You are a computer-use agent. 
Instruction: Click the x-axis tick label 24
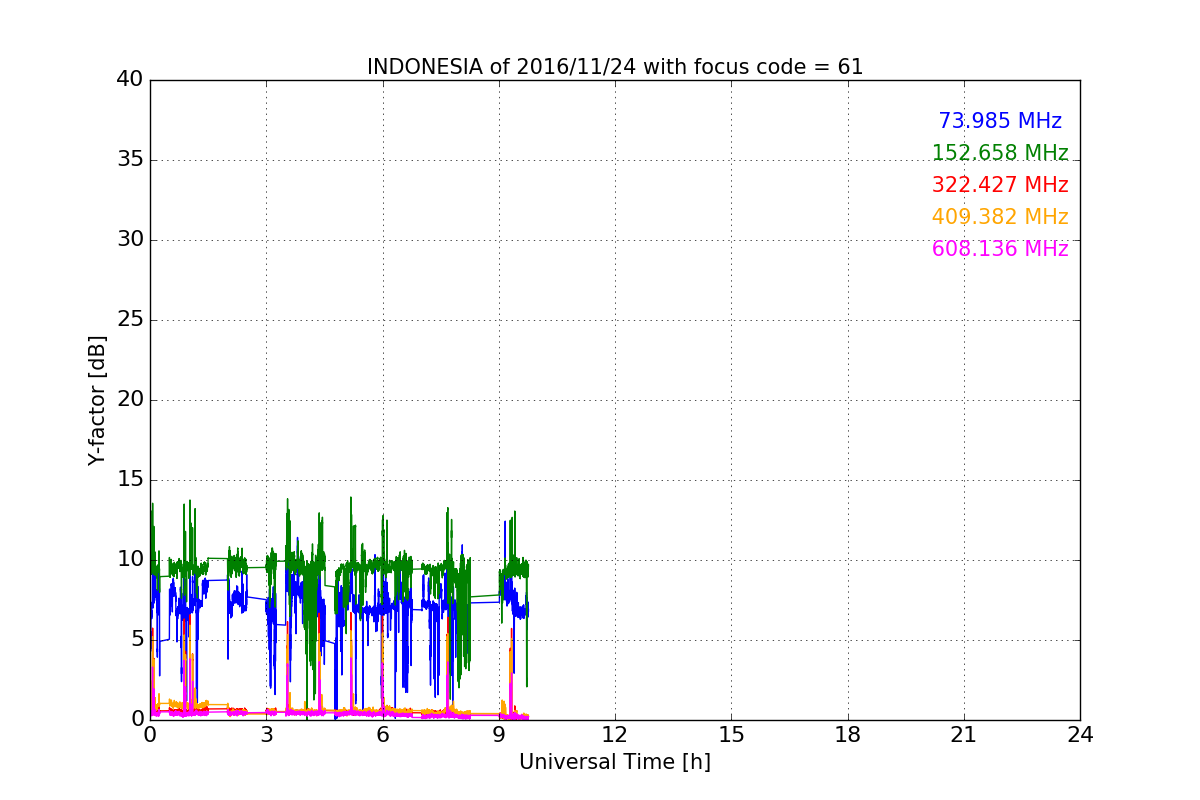pos(1080,734)
